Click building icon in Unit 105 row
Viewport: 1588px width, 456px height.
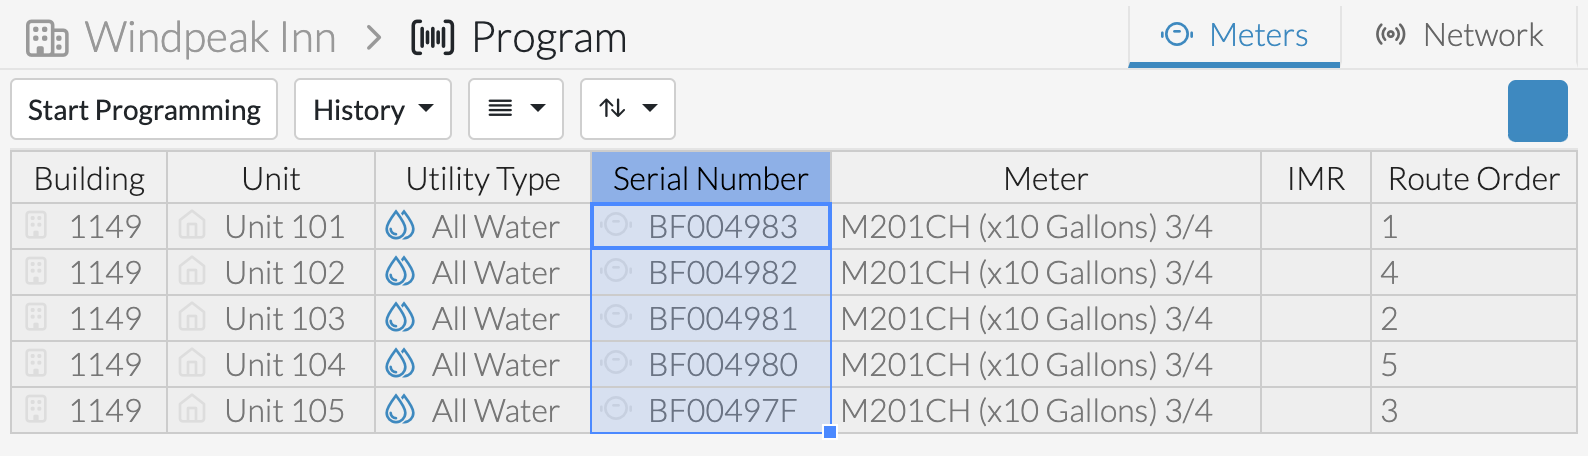click(36, 409)
